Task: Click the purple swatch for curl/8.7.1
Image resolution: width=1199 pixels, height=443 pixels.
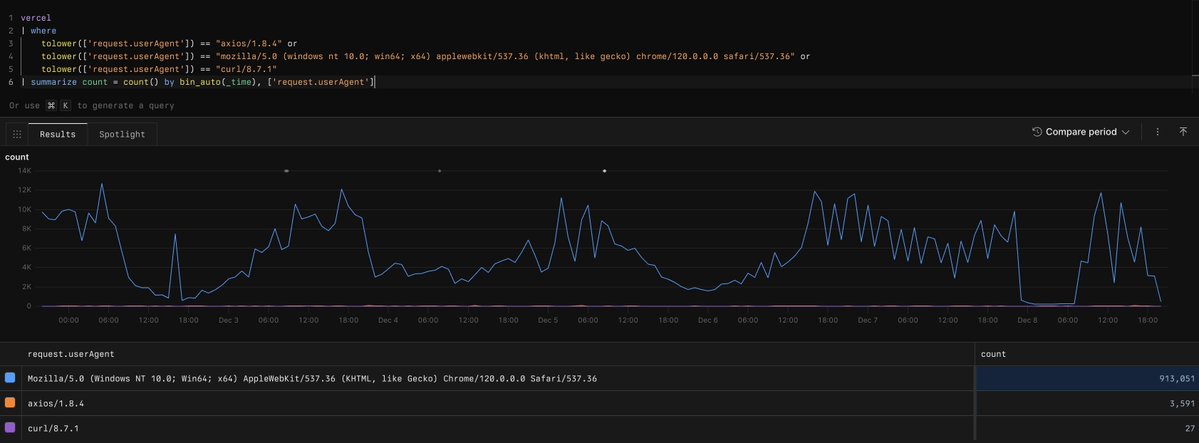Action: pyautogui.click(x=10, y=428)
